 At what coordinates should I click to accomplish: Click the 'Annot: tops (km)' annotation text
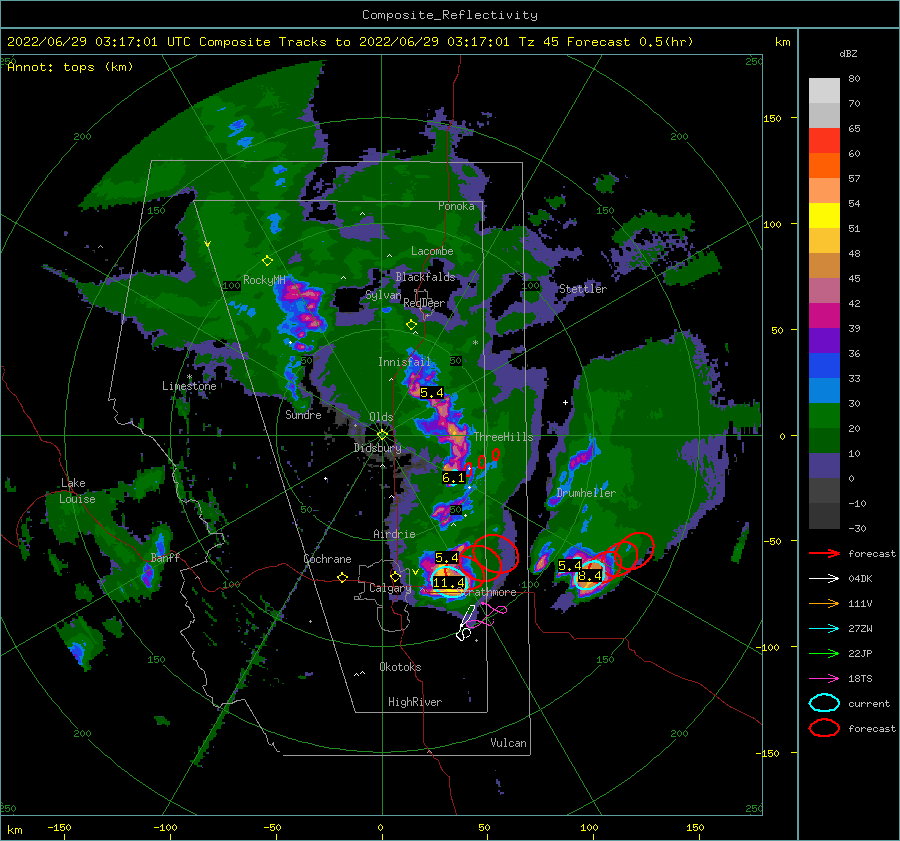(70, 67)
